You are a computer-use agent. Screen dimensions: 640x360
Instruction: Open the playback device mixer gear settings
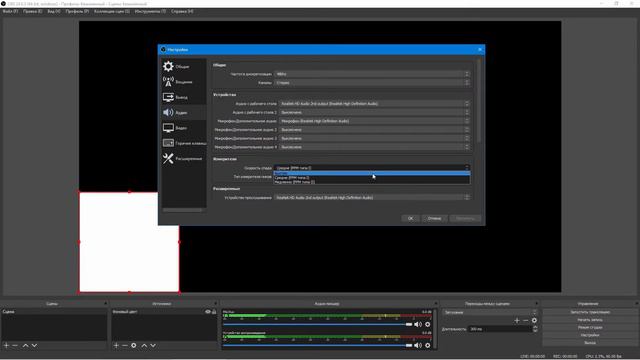[x=428, y=345]
